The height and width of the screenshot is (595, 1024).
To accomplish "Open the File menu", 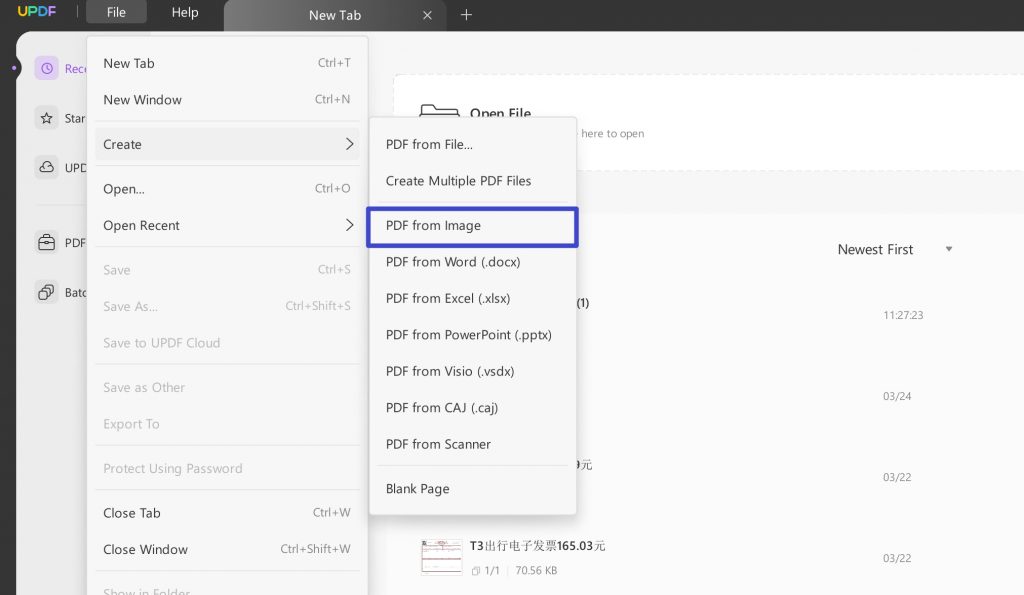I will (116, 12).
